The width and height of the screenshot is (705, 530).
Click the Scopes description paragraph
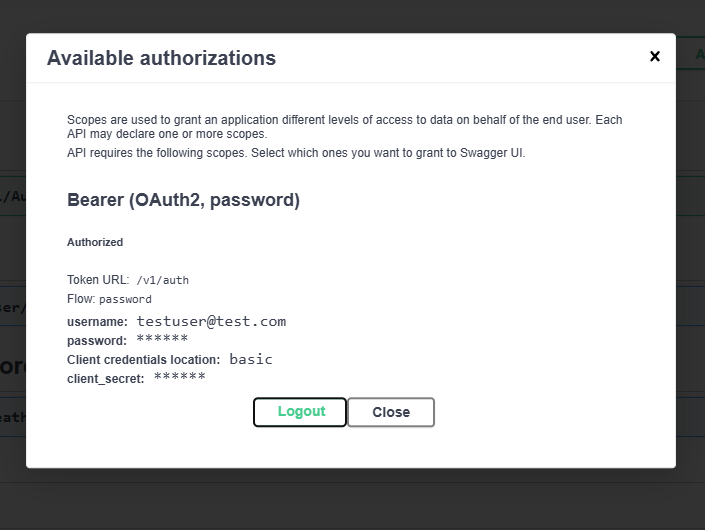coord(344,127)
